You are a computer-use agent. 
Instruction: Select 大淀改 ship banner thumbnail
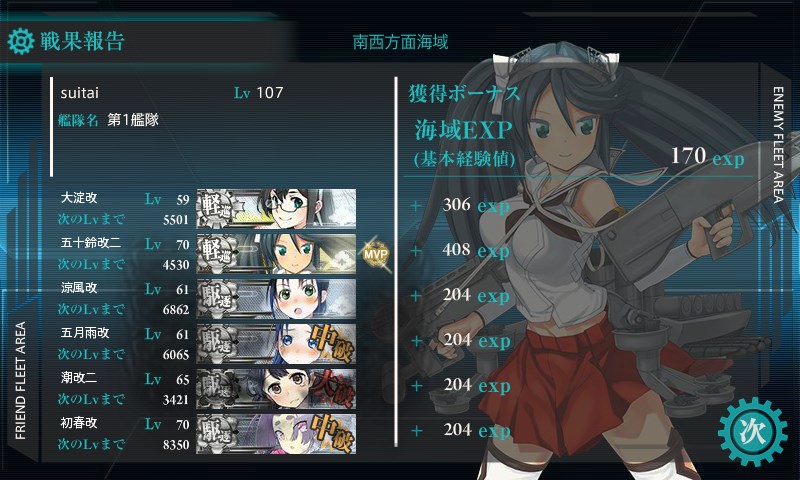[x=276, y=209]
